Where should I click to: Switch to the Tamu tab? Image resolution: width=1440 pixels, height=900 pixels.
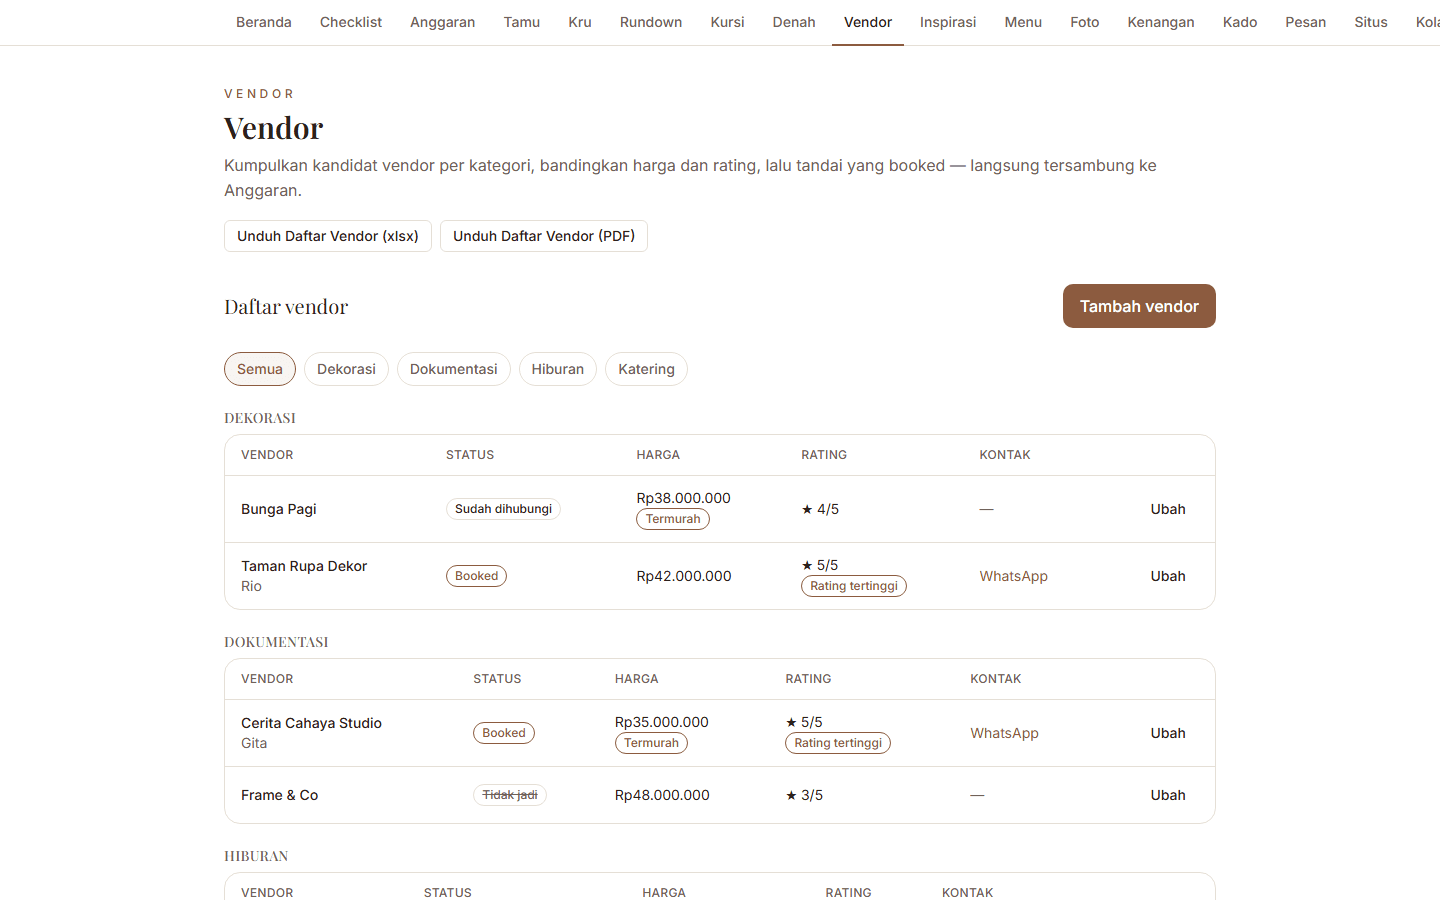tap(522, 22)
